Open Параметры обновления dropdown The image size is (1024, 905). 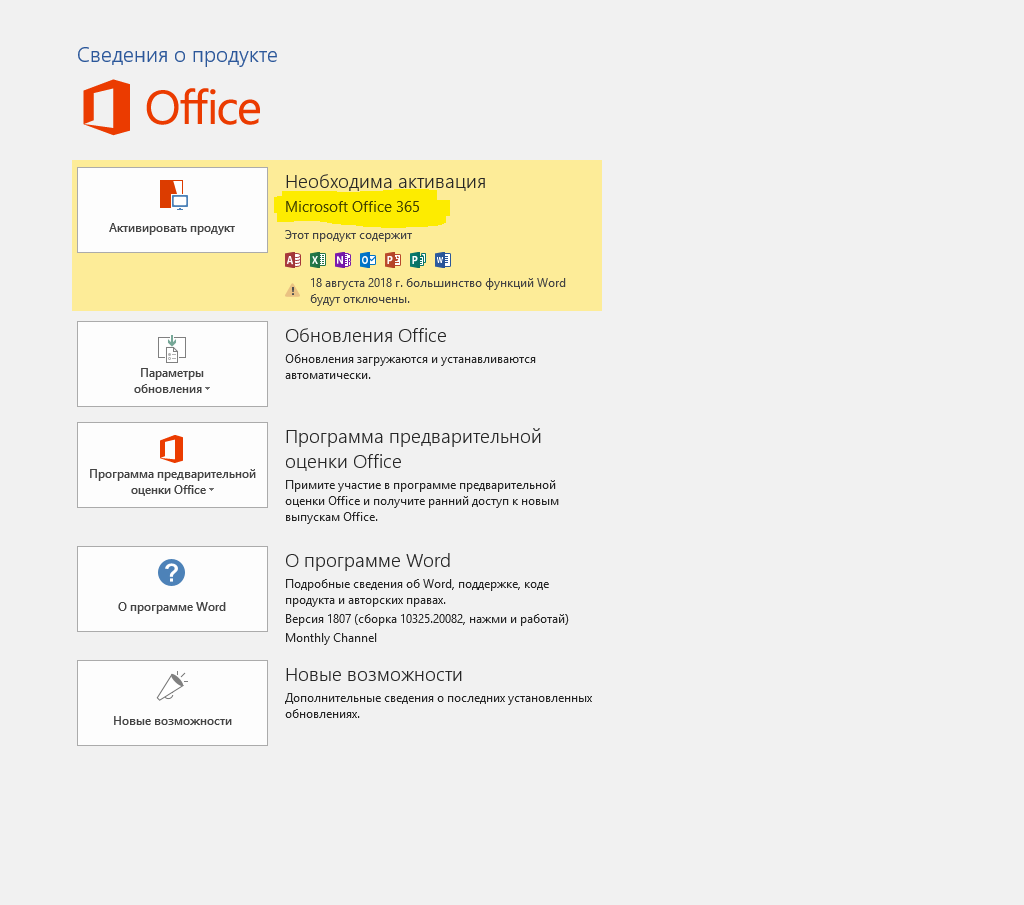(x=172, y=364)
